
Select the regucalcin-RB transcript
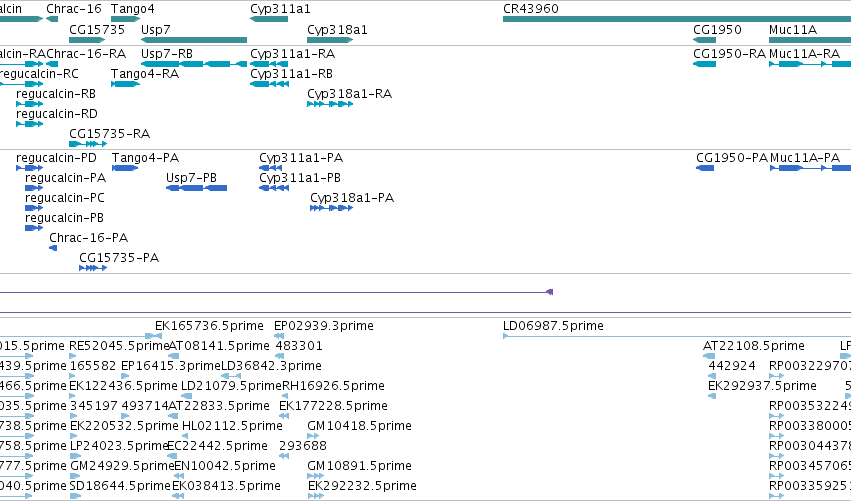pos(29,104)
